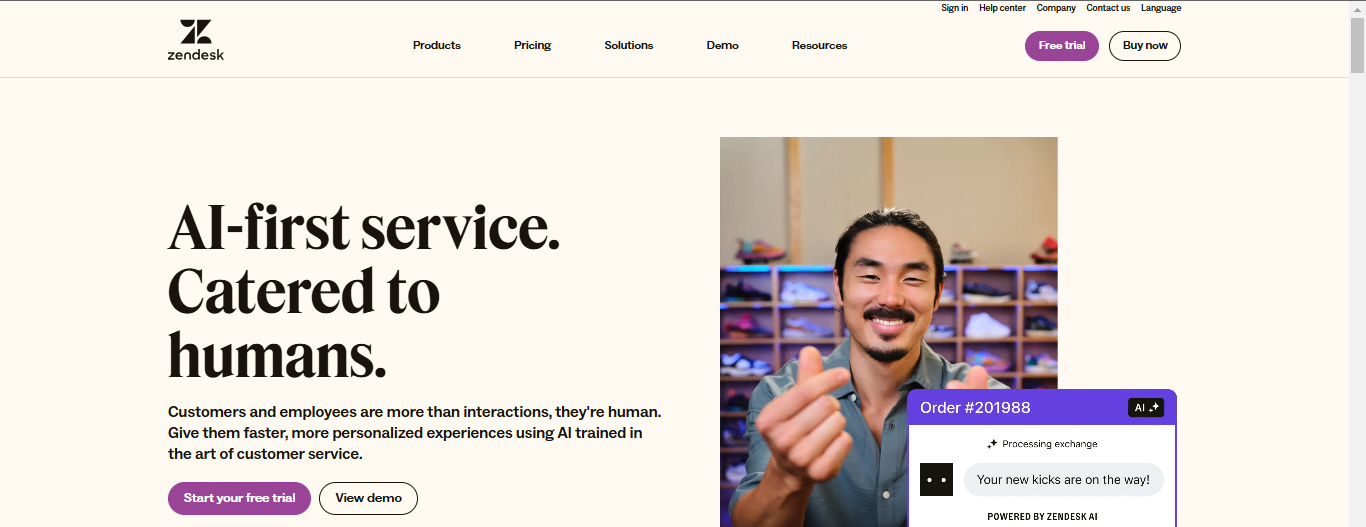This screenshot has width=1366, height=527.
Task: Click the View demo button
Action: coord(368,498)
